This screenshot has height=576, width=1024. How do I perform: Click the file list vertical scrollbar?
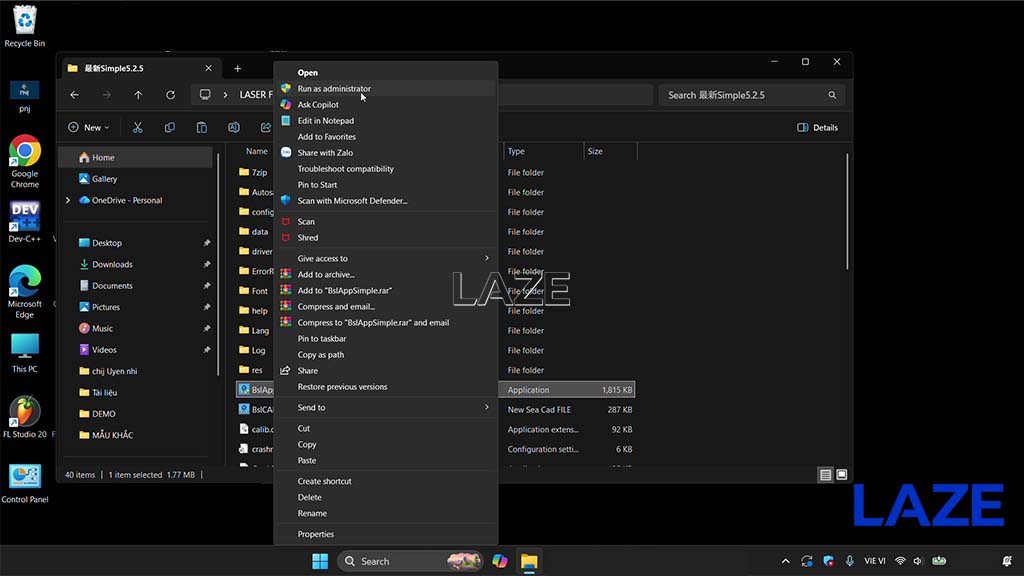[x=847, y=212]
